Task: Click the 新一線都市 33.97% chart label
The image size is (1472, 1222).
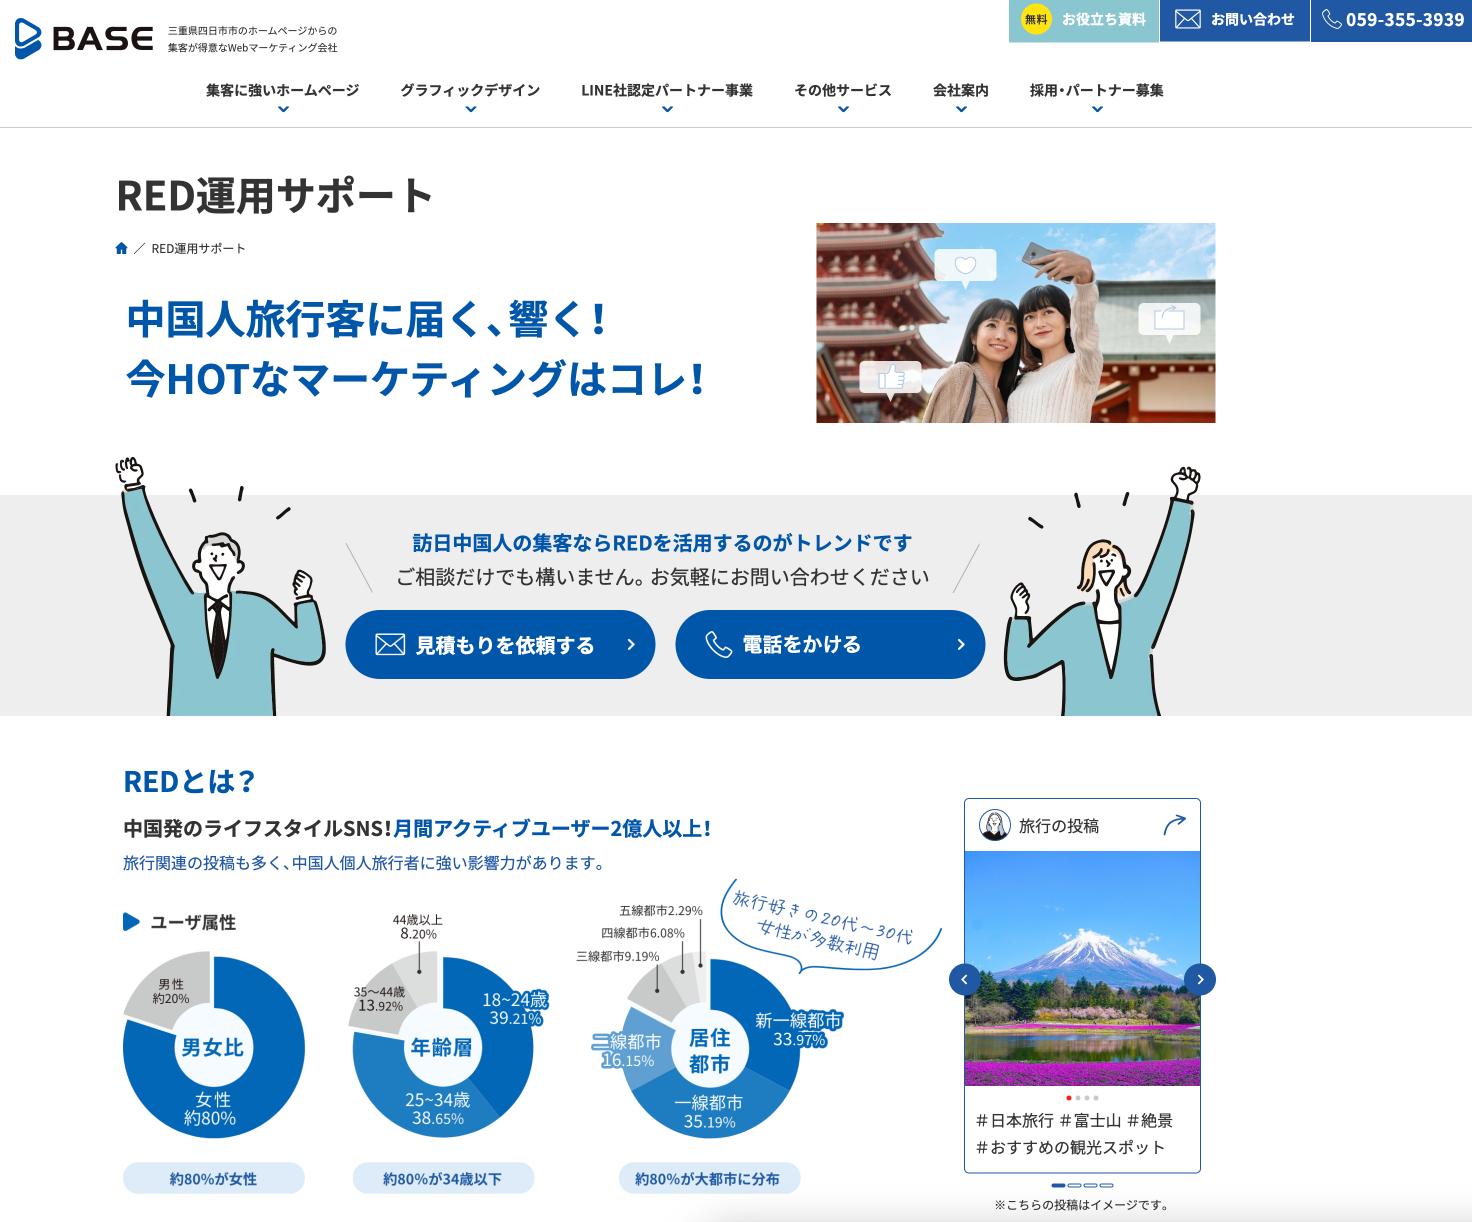Action: click(x=799, y=1029)
